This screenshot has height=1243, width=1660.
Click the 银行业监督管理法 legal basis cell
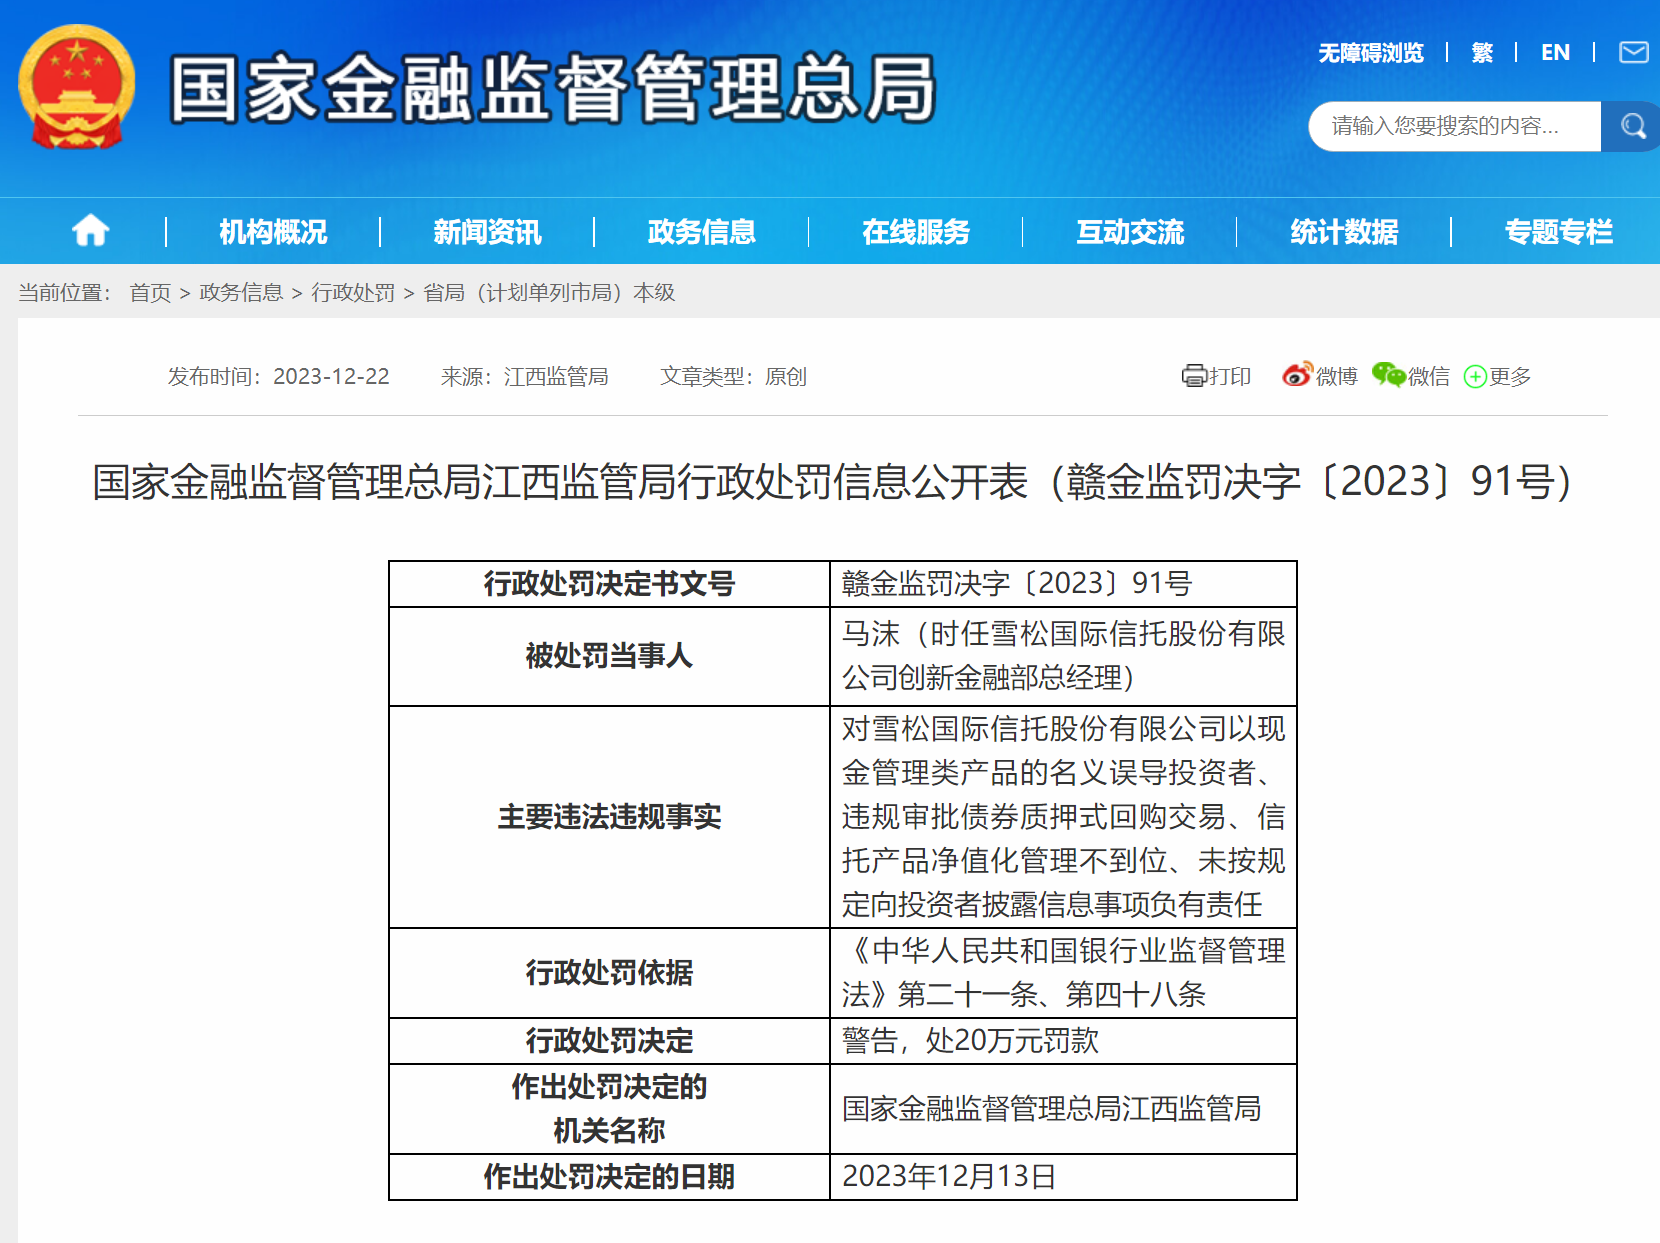point(1063,973)
